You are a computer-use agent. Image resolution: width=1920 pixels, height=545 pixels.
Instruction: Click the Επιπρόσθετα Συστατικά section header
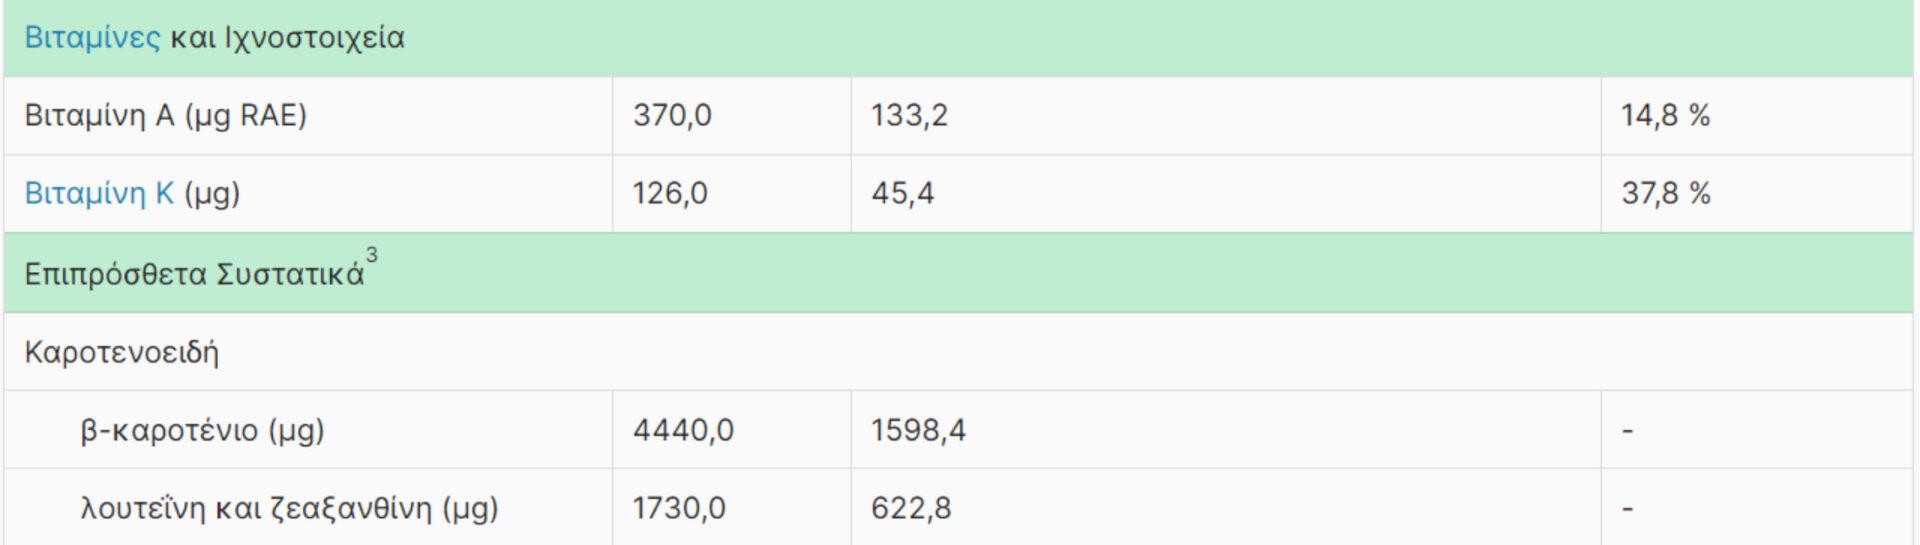point(194,275)
